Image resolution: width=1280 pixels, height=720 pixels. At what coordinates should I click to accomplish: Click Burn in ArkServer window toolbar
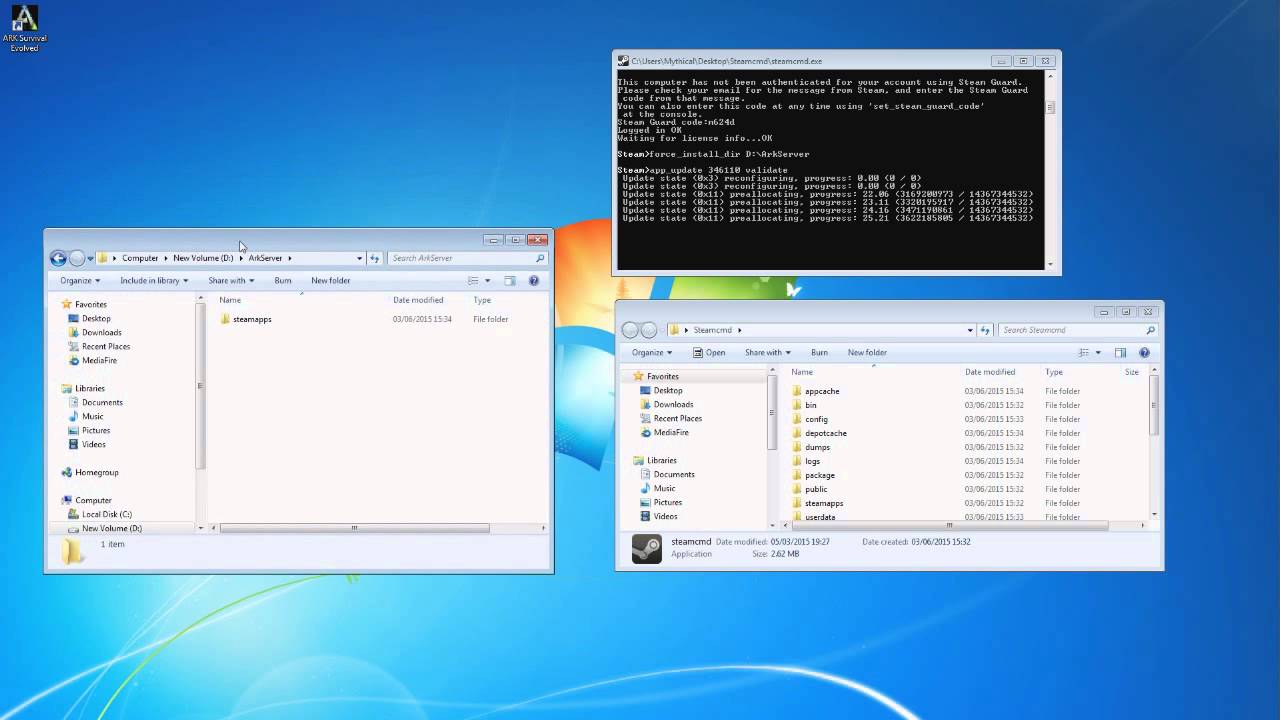tap(283, 281)
